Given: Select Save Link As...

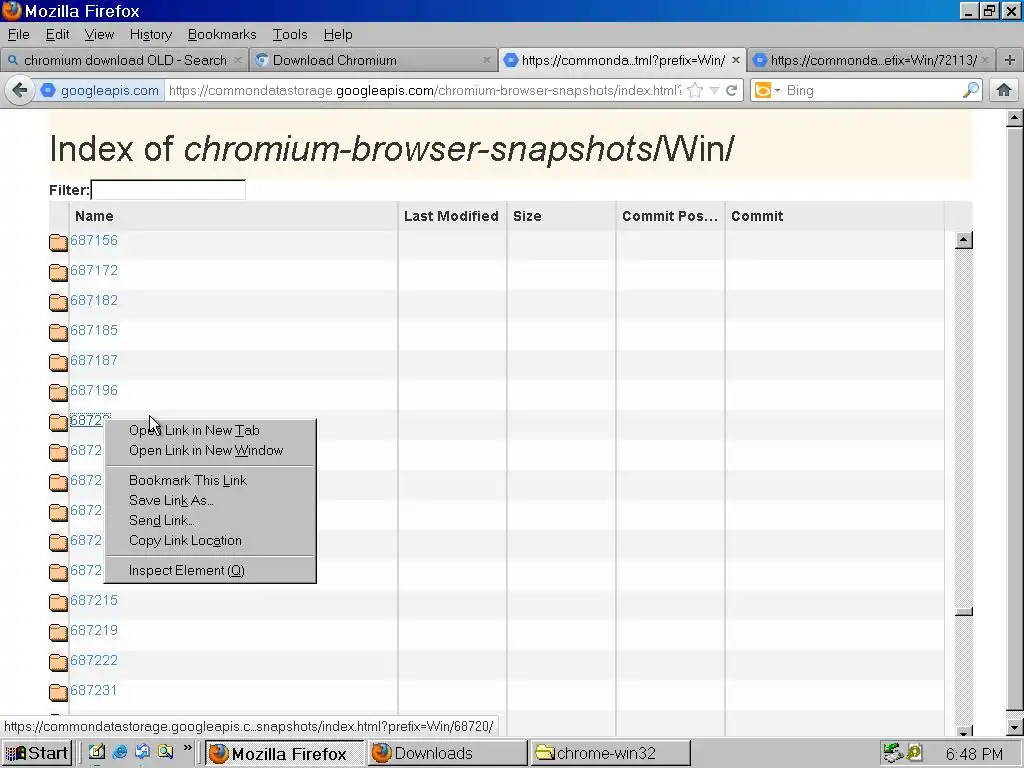Looking at the screenshot, I should click(x=210, y=501).
